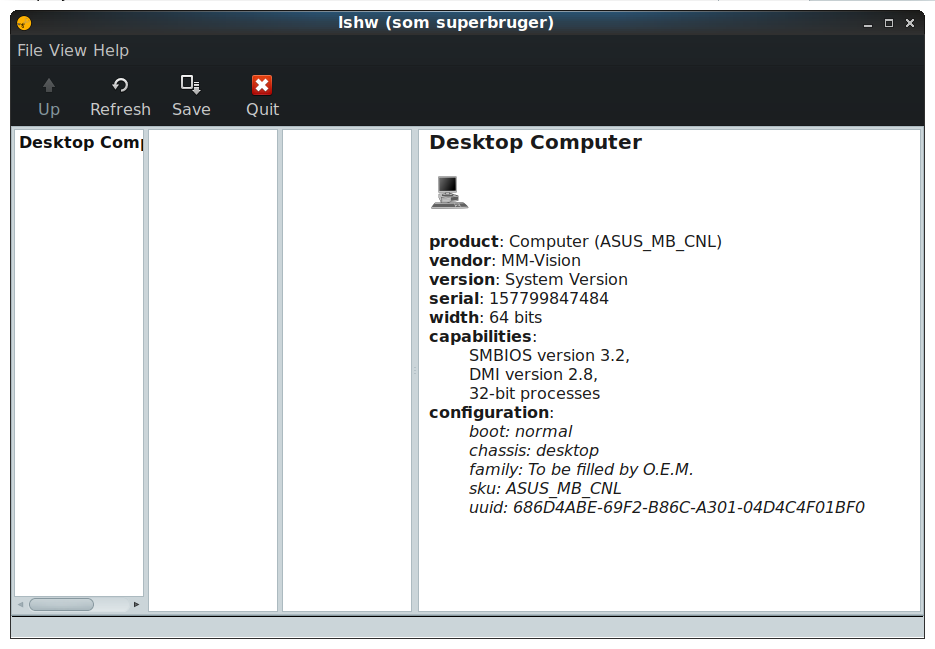Open the Help menu

coord(111,50)
